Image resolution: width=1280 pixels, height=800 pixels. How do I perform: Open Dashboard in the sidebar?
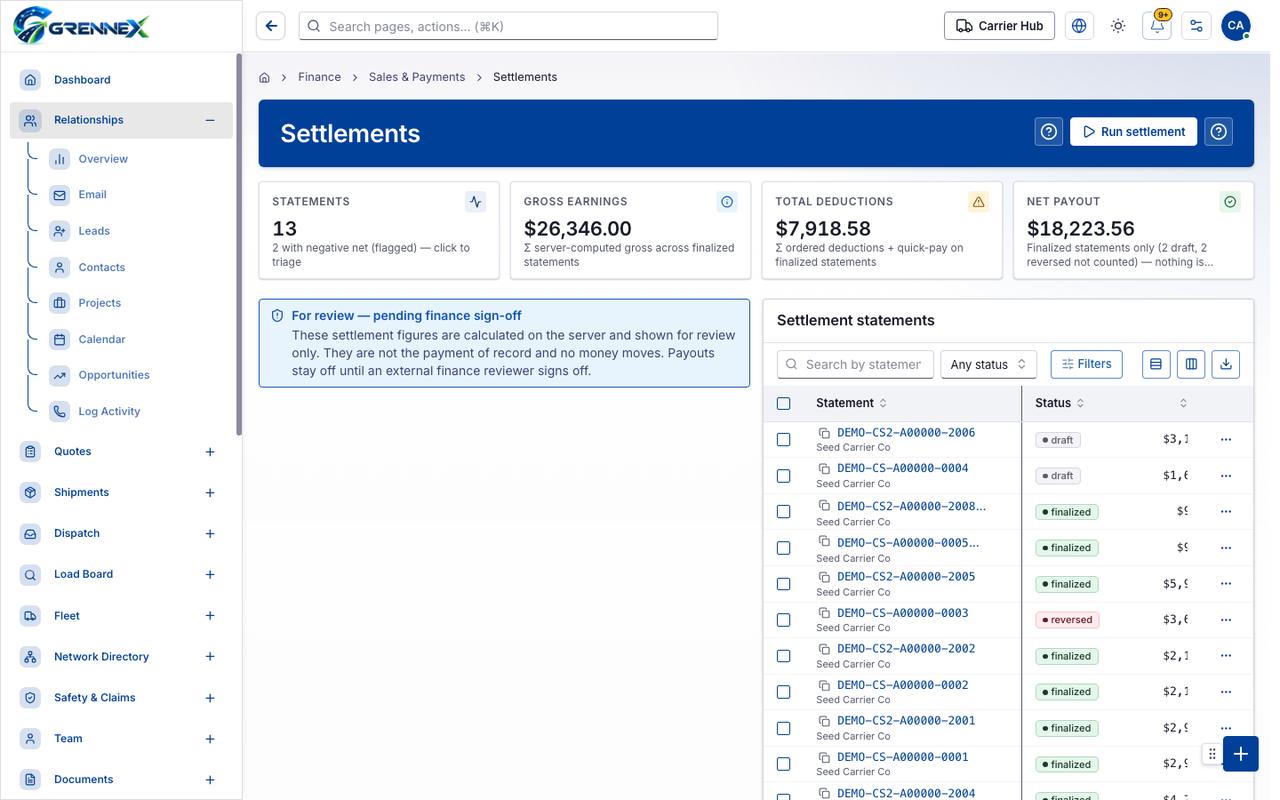[121, 80]
